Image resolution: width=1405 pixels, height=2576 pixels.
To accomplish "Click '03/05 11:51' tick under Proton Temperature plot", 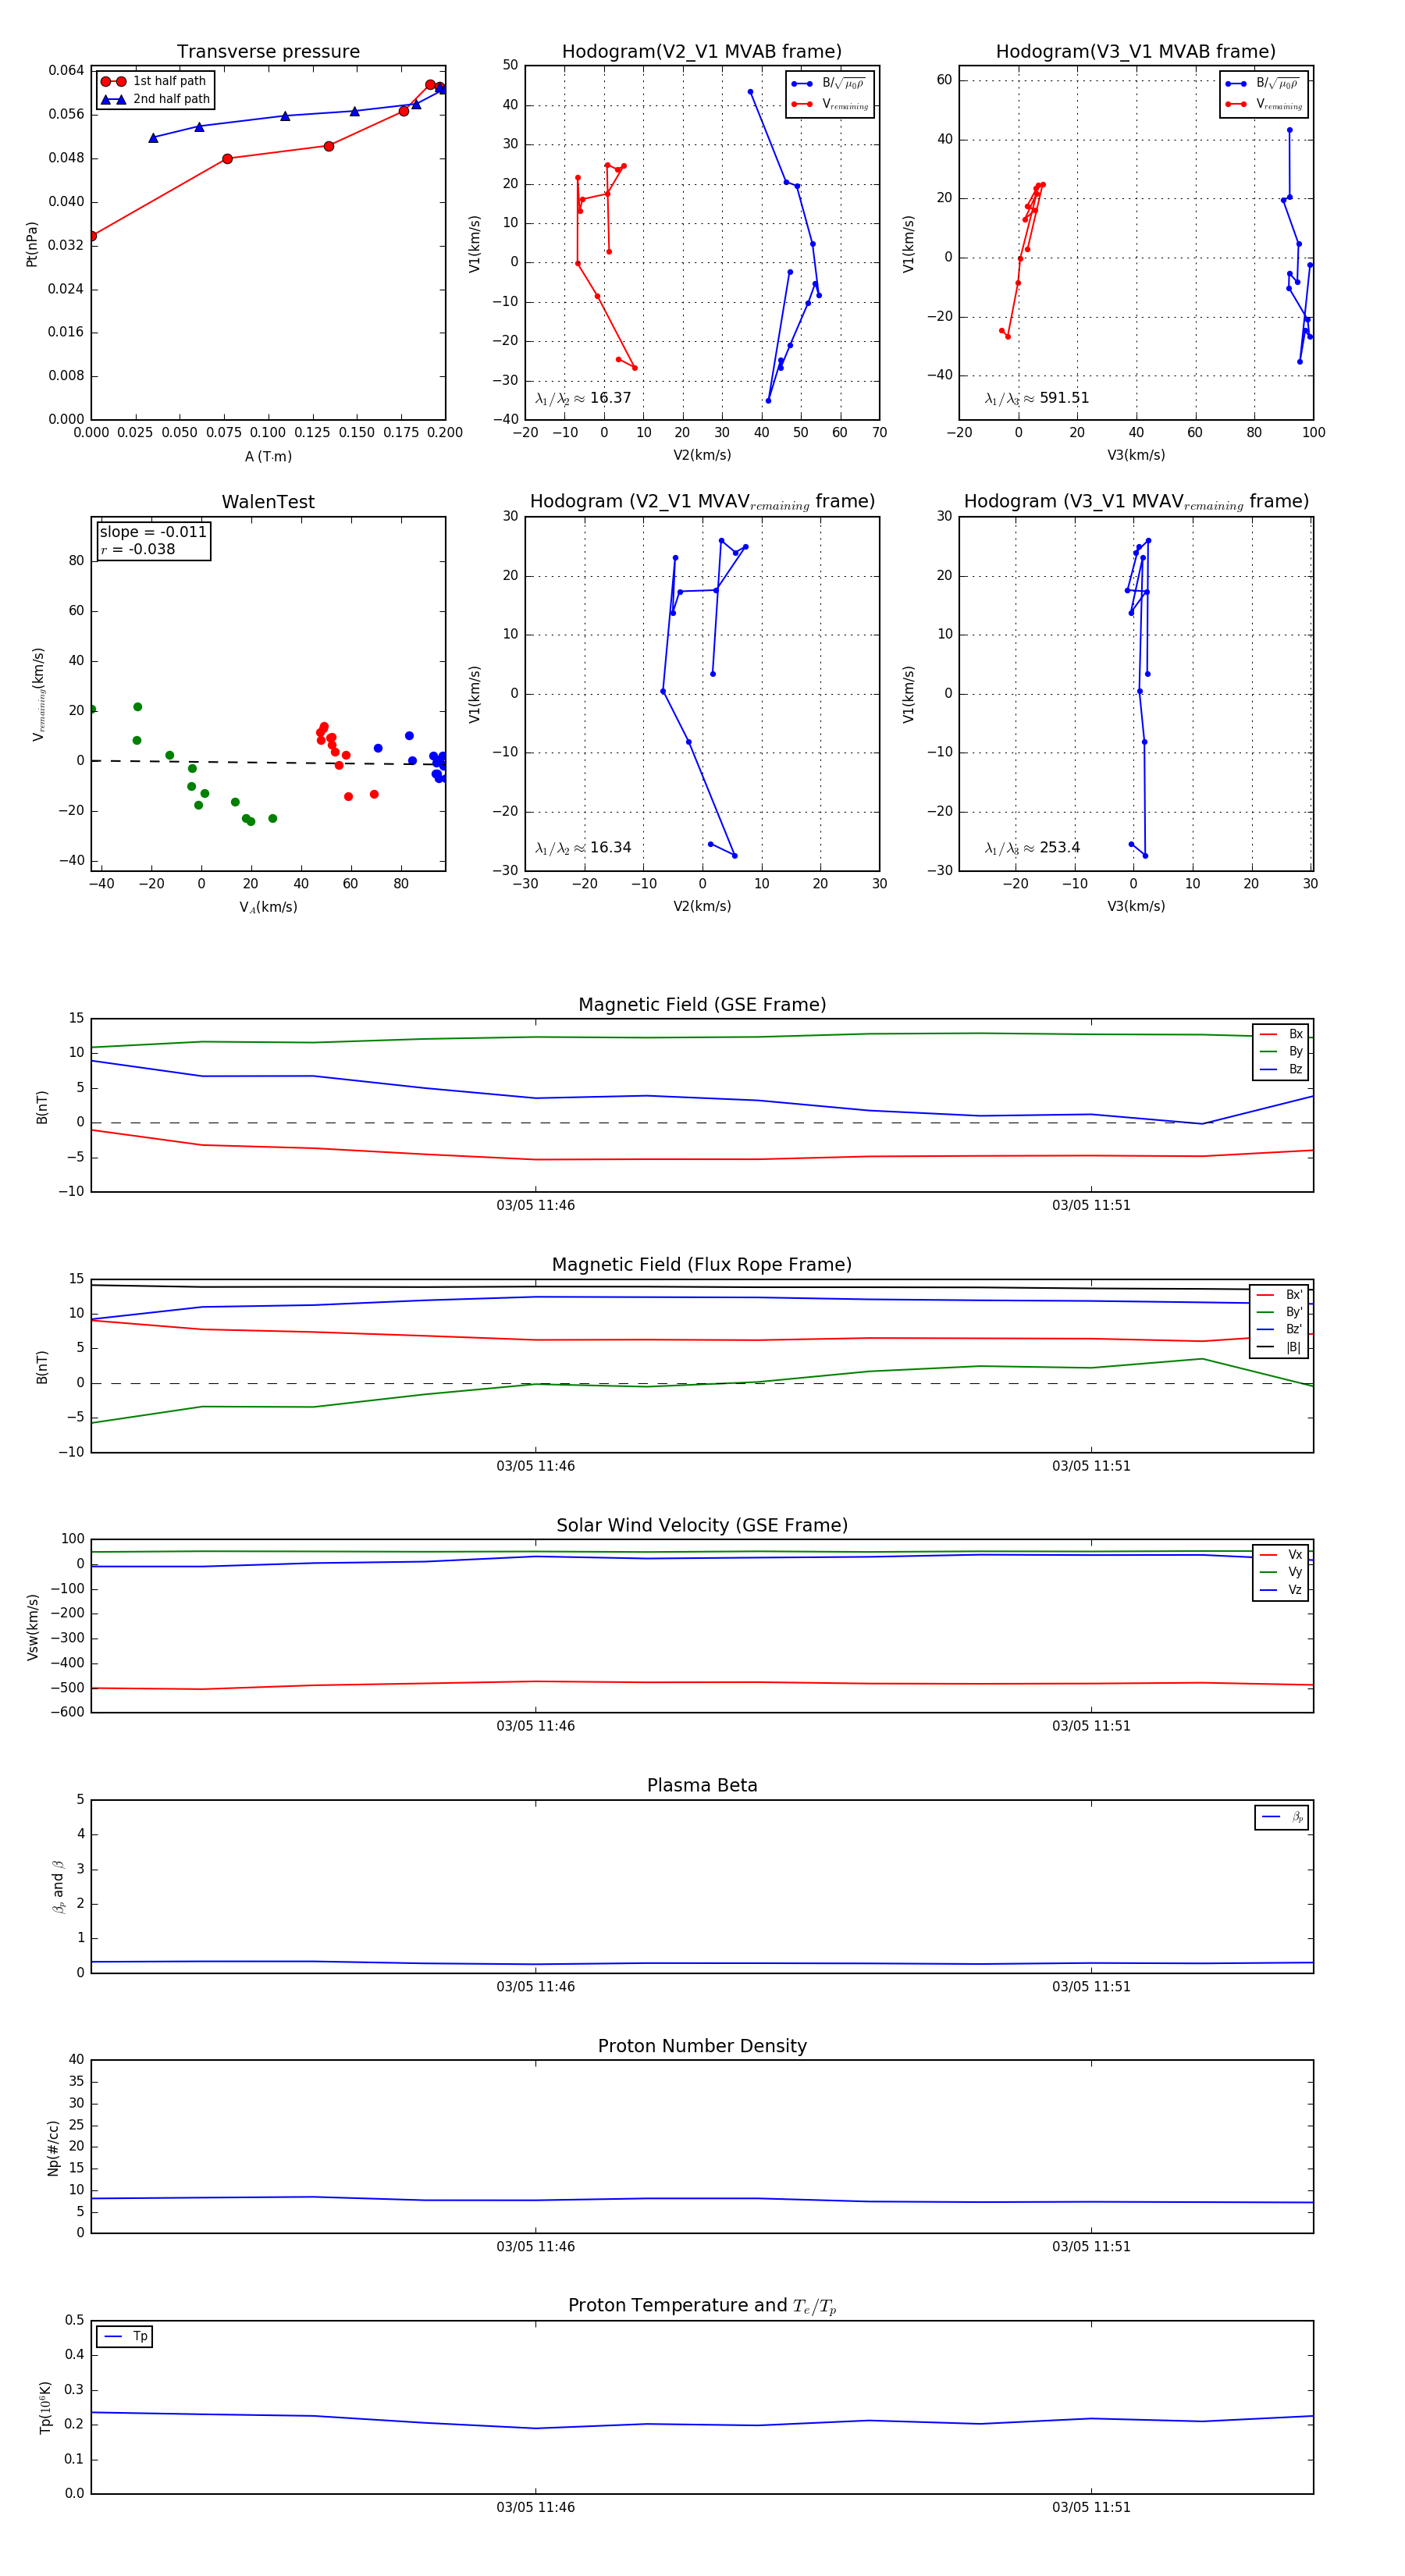I will [1091, 2508].
